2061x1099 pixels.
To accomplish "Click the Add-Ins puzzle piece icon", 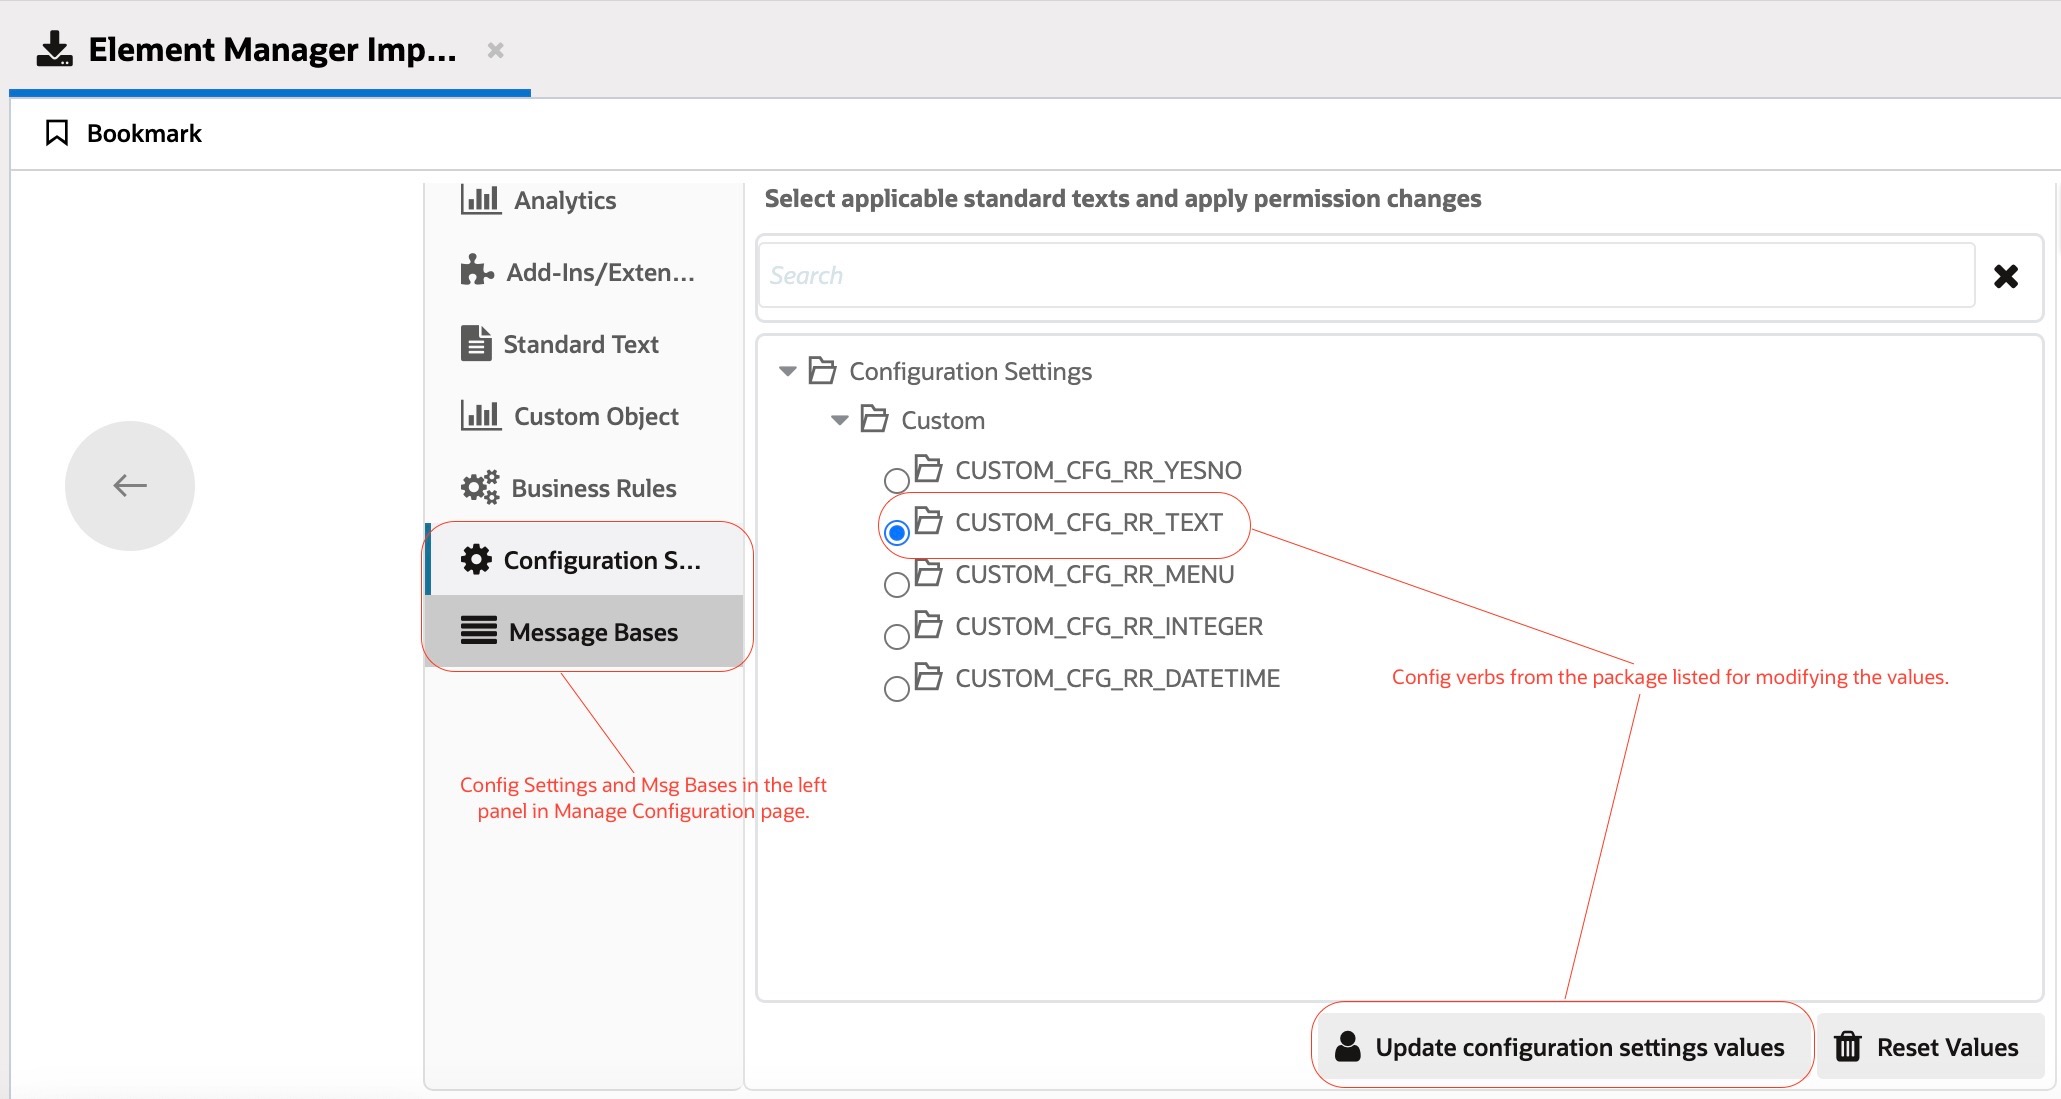I will [476, 271].
